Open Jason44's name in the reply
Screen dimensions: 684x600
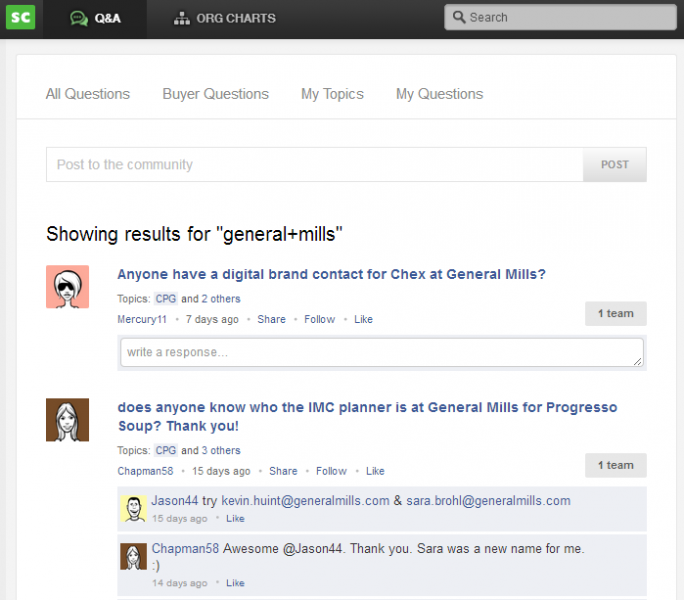click(x=174, y=501)
